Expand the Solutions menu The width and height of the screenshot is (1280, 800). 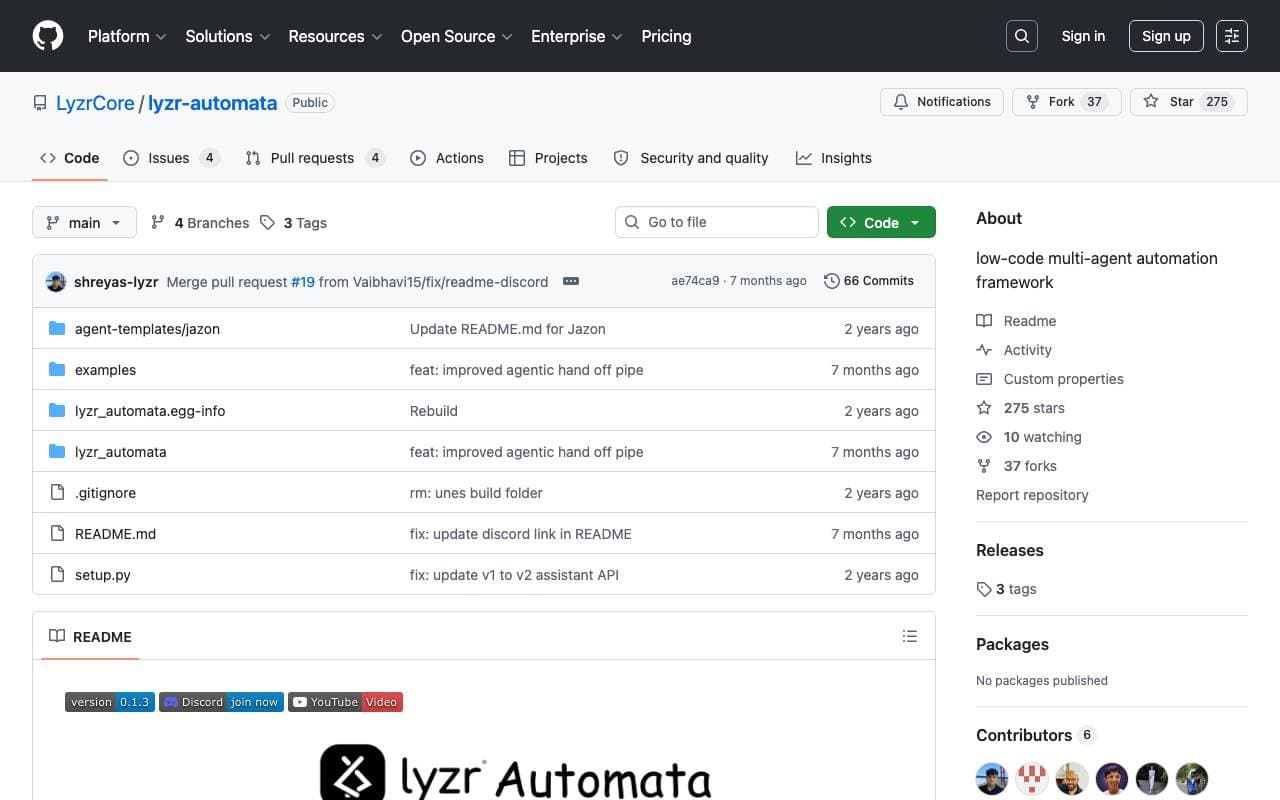(228, 36)
